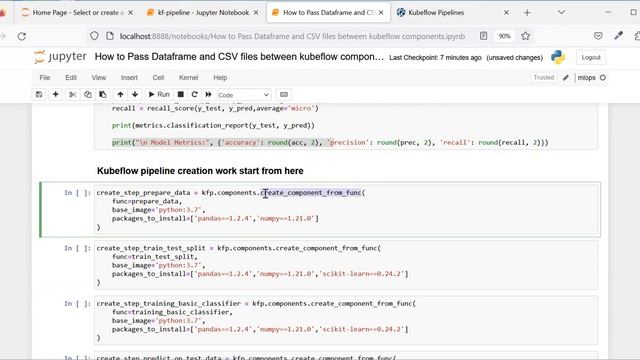Click the print Model Metrics code line
The width and height of the screenshot is (640, 360).
[330, 142]
